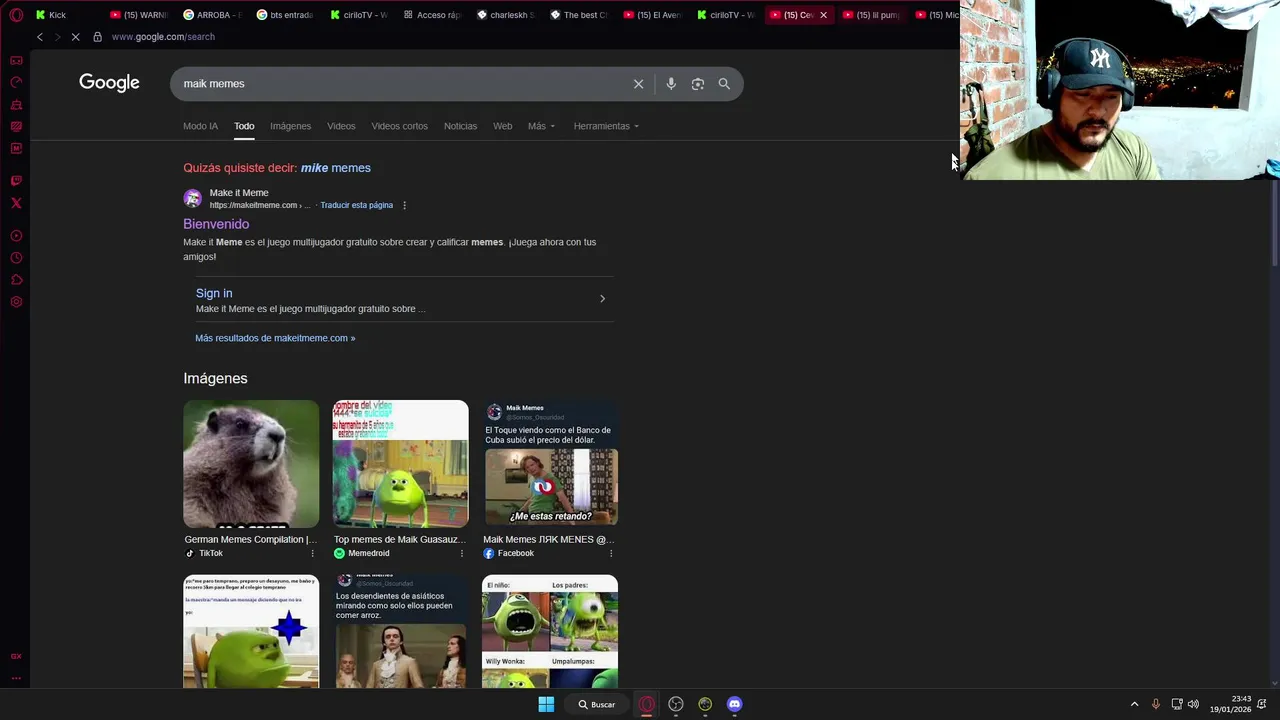This screenshot has height=720, width=1280.
Task: Open Settings gear icon in sidebar
Action: [x=16, y=302]
